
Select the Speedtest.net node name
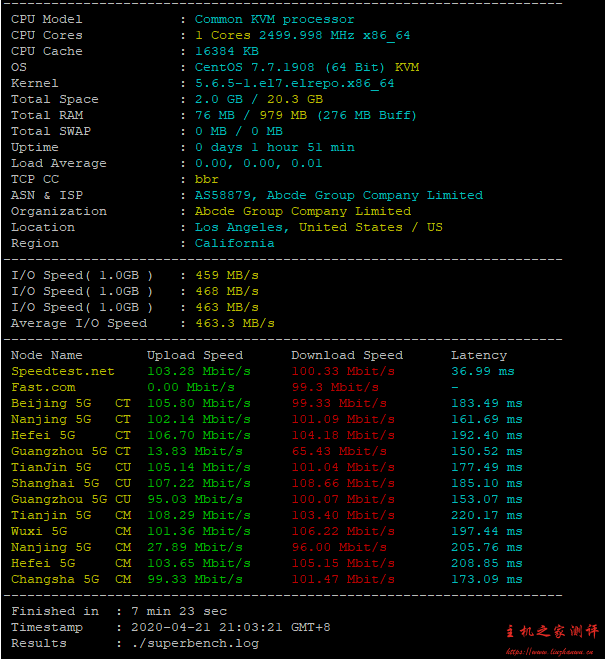point(62,371)
